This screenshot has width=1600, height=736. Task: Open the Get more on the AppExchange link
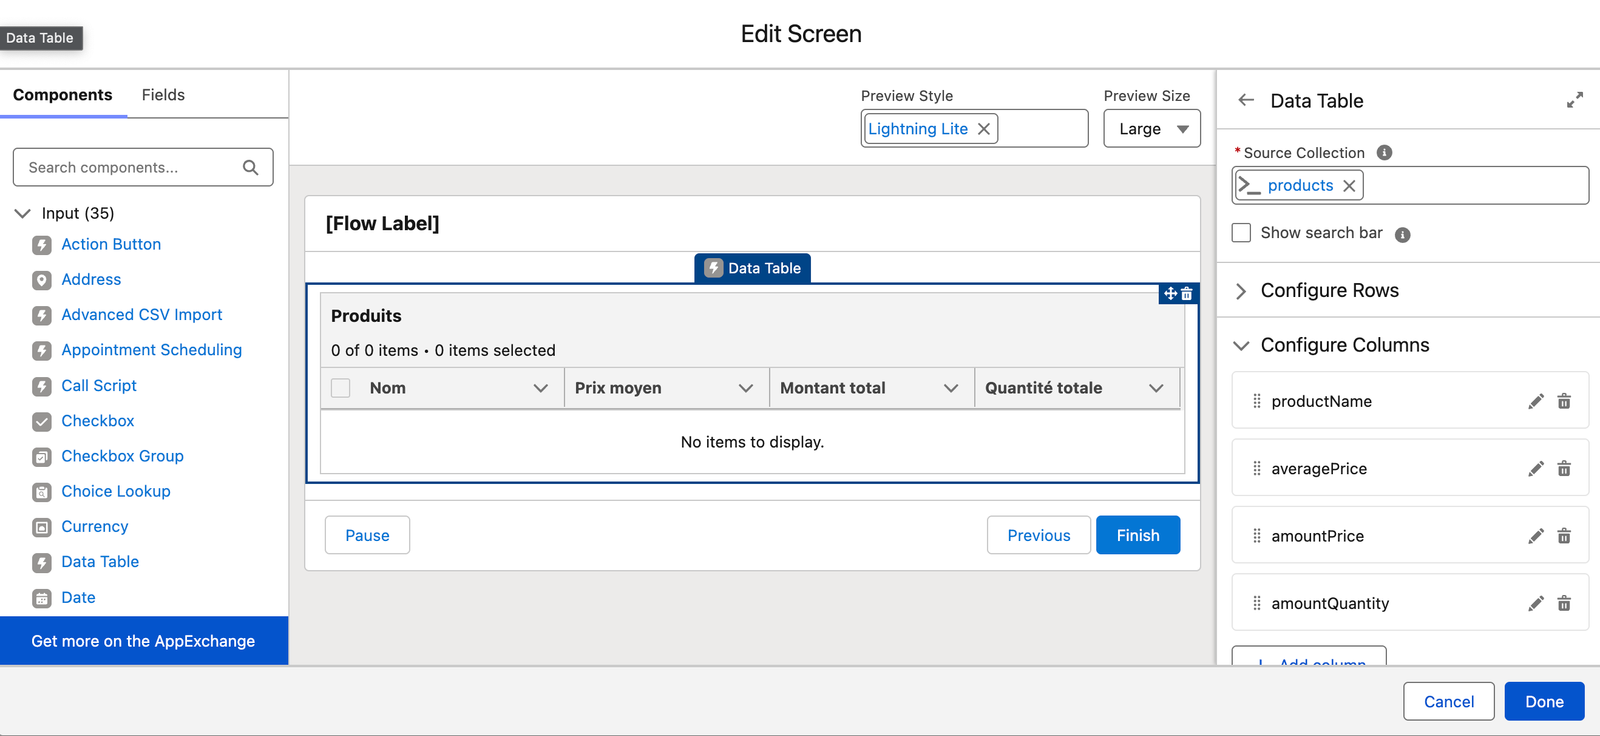tap(143, 641)
